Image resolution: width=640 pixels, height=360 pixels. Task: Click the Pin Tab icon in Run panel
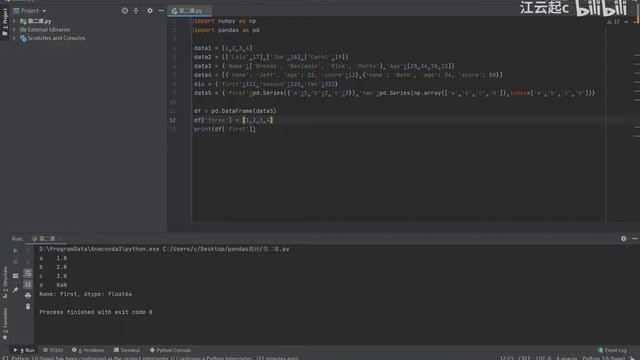[16, 290]
